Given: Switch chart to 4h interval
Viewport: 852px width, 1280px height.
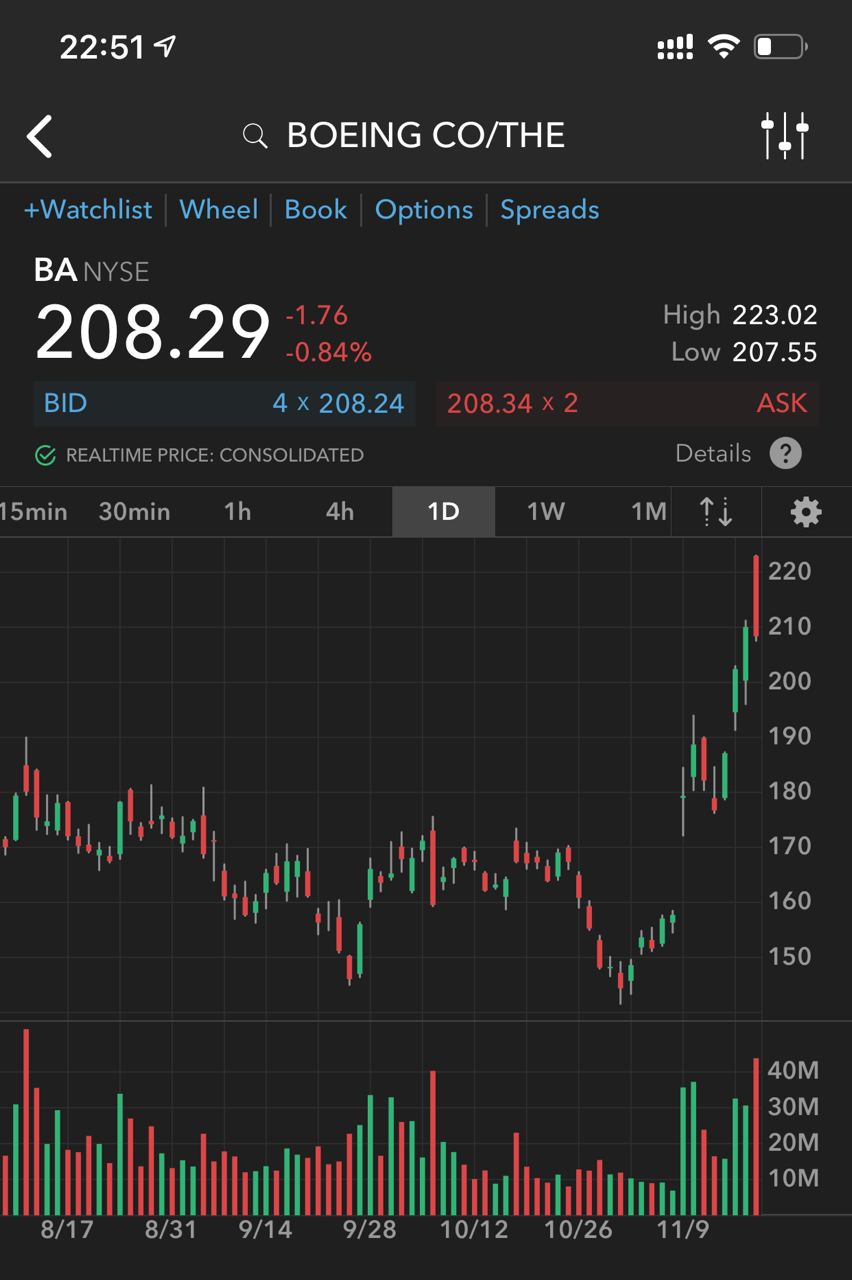Looking at the screenshot, I should (x=340, y=512).
